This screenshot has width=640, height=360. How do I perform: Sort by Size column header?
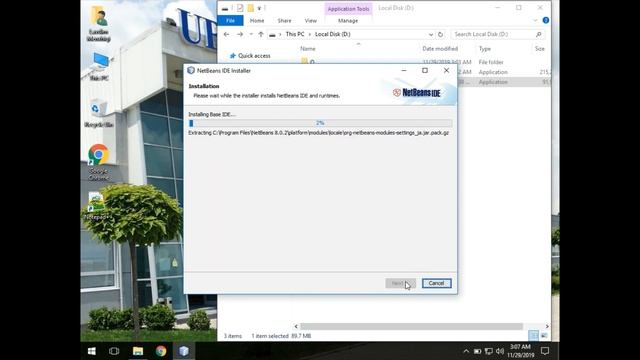pos(540,49)
